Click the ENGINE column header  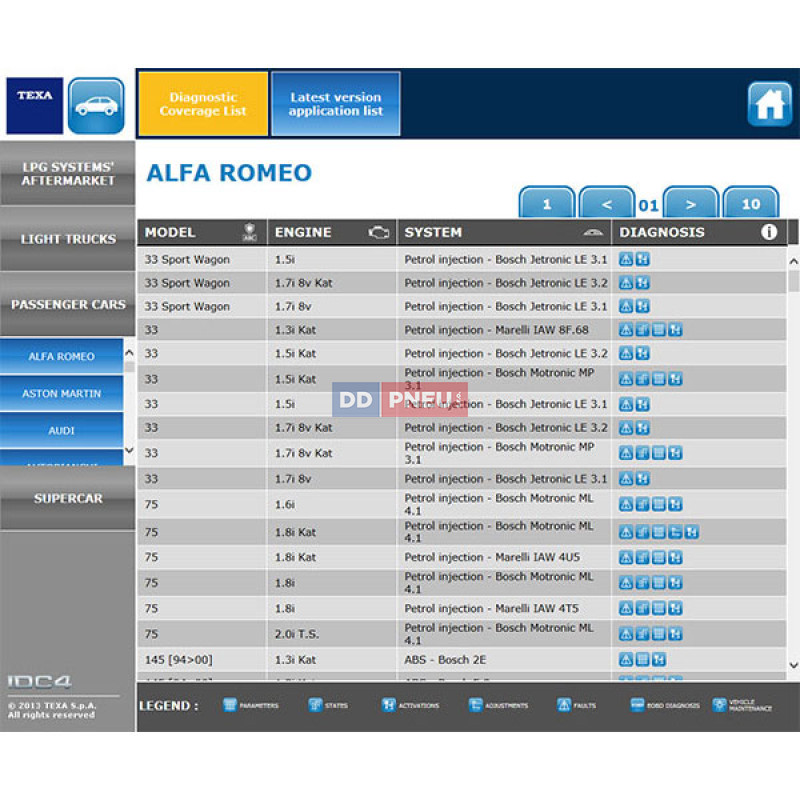(x=332, y=233)
